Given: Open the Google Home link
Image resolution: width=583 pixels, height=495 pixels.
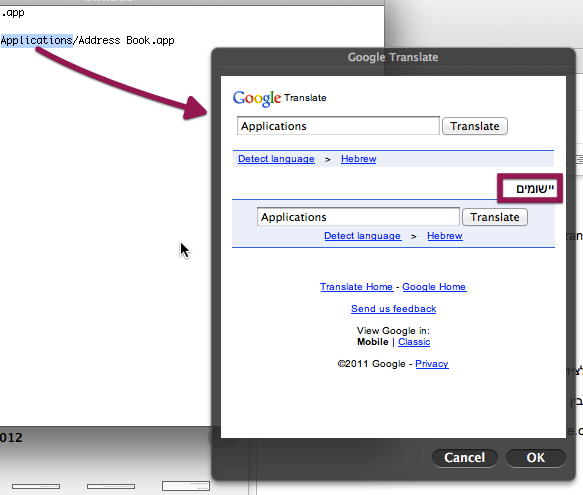Looking at the screenshot, I should (434, 287).
